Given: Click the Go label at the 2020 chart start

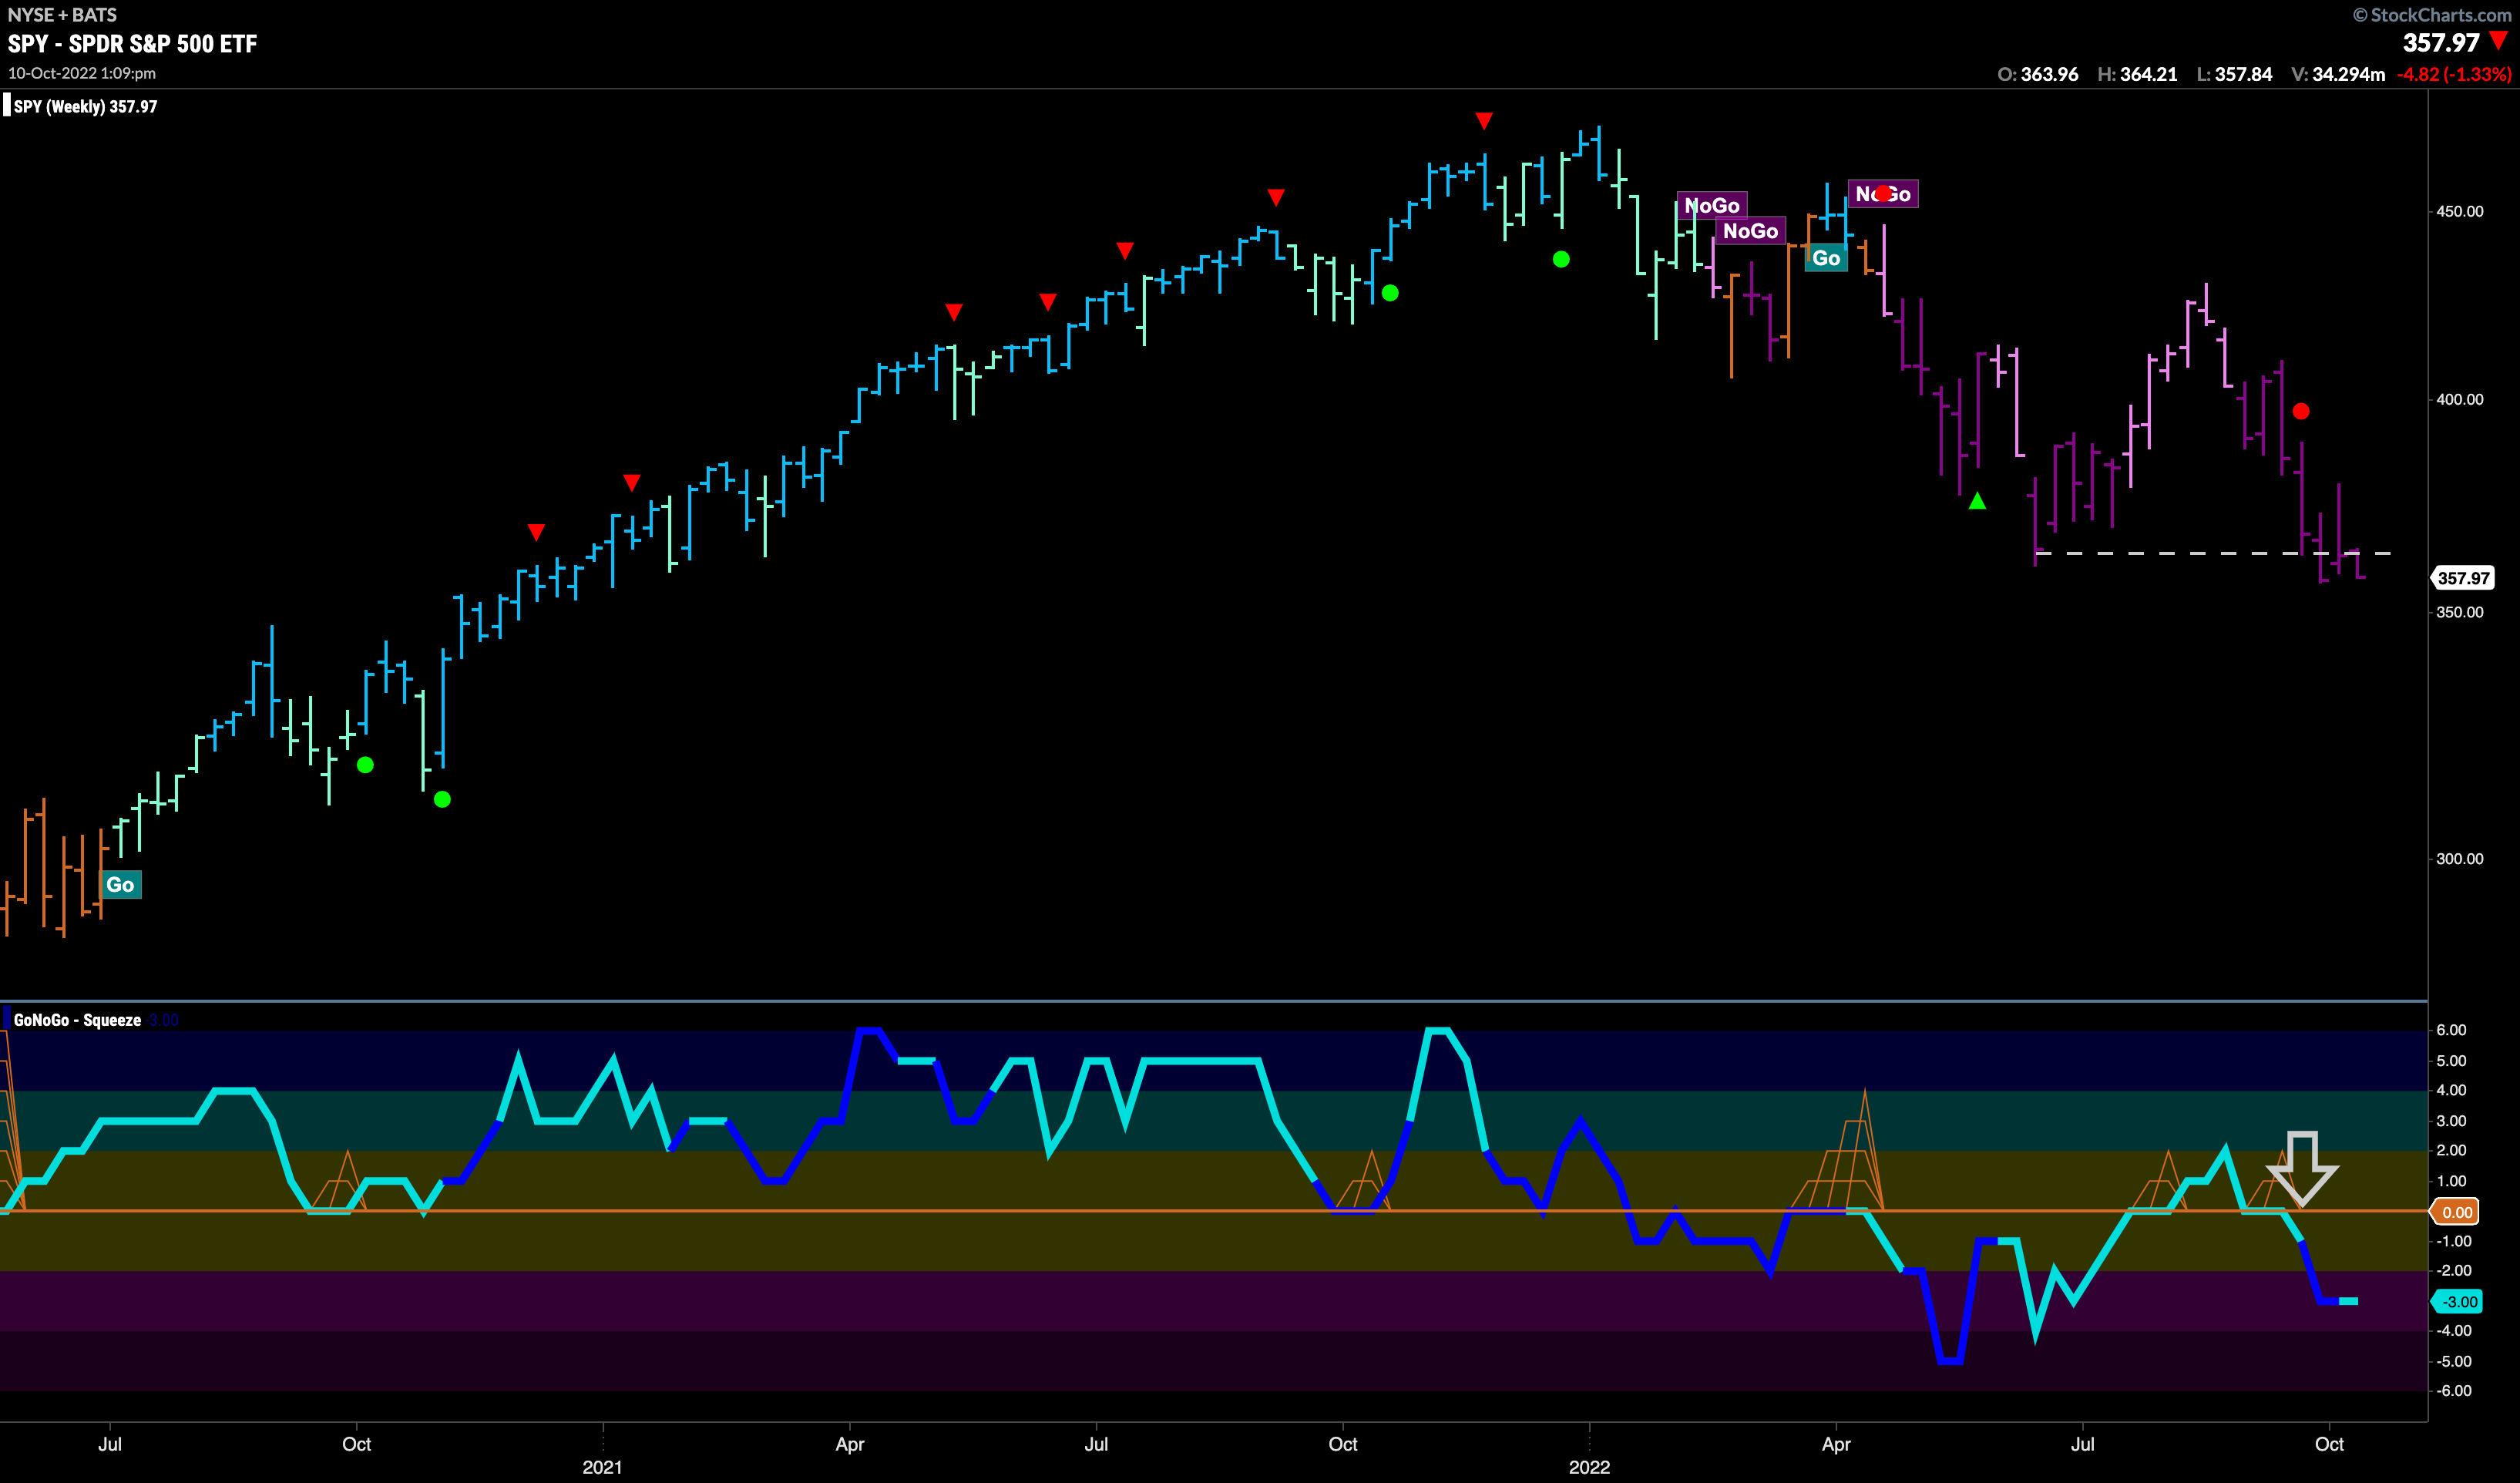Looking at the screenshot, I should (120, 884).
